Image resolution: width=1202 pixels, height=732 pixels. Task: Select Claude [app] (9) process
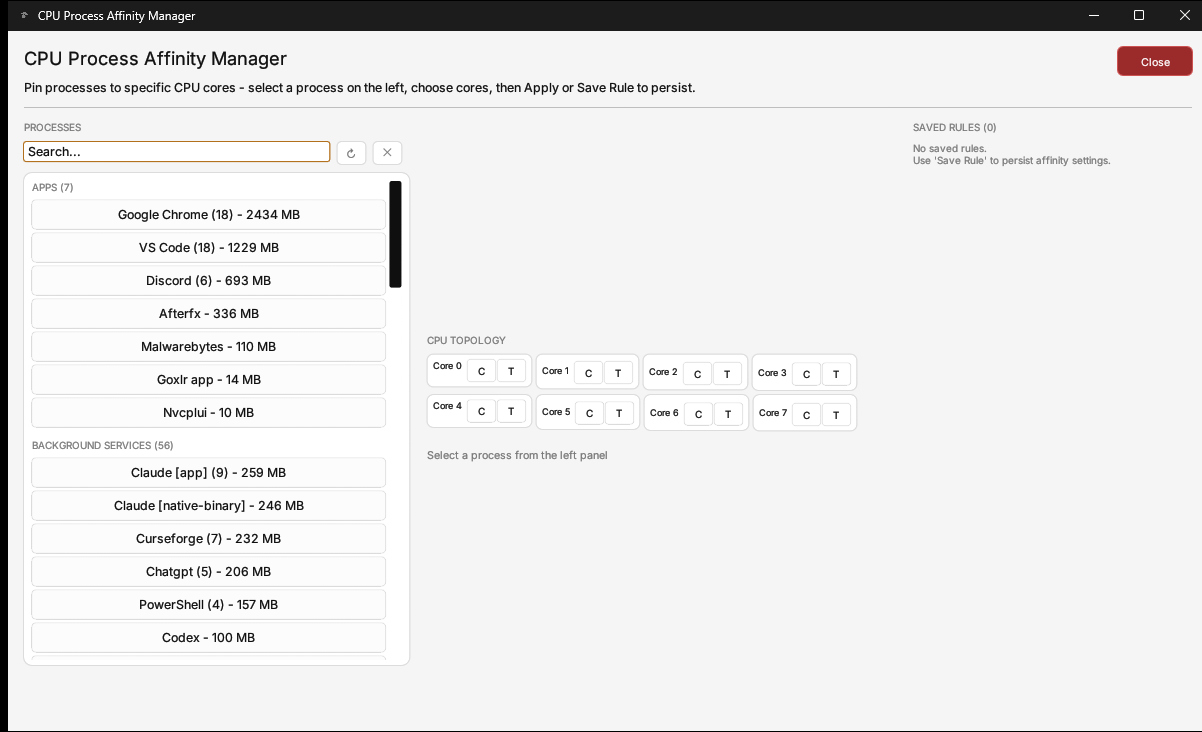[x=208, y=472]
